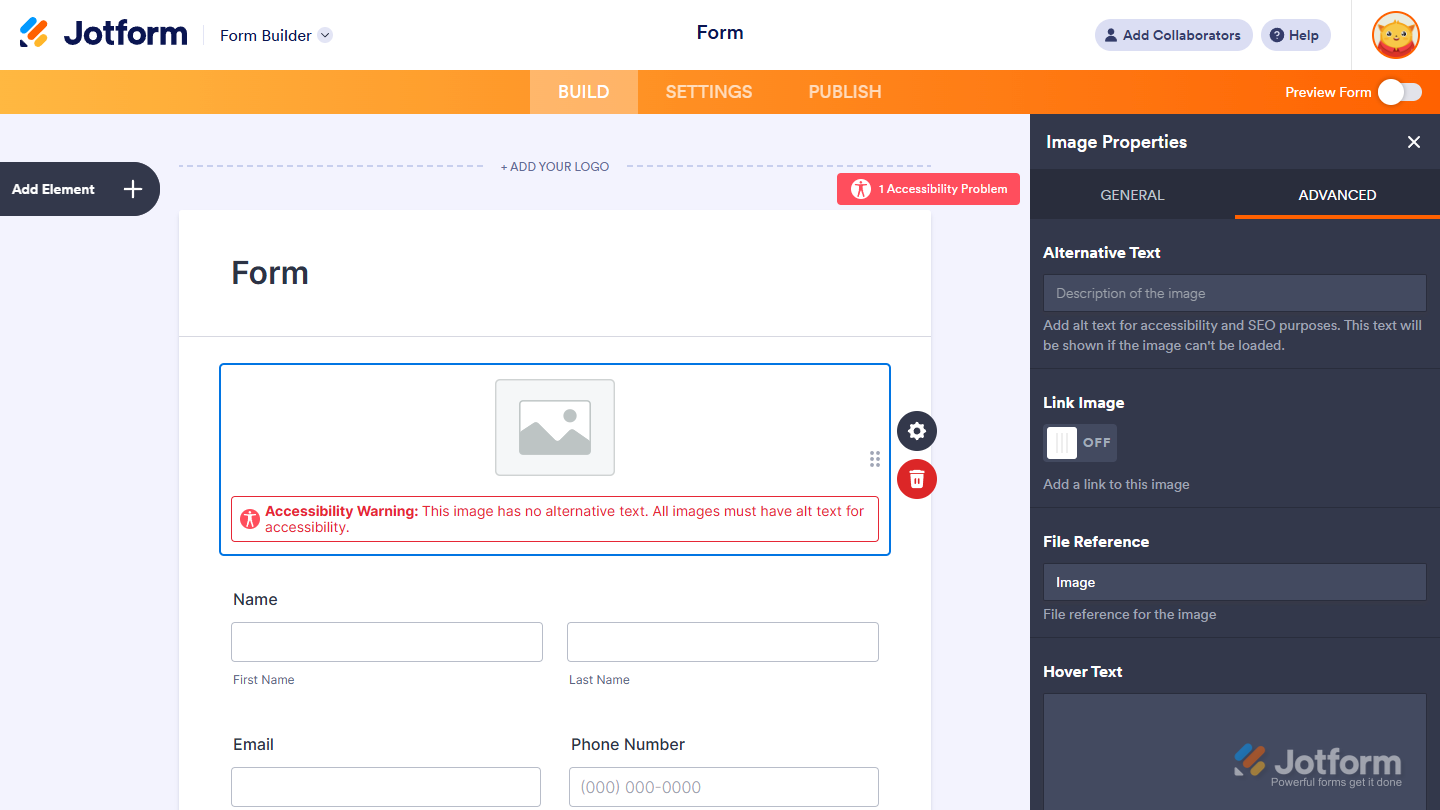Focus the File Reference input showing Image

click(1234, 581)
